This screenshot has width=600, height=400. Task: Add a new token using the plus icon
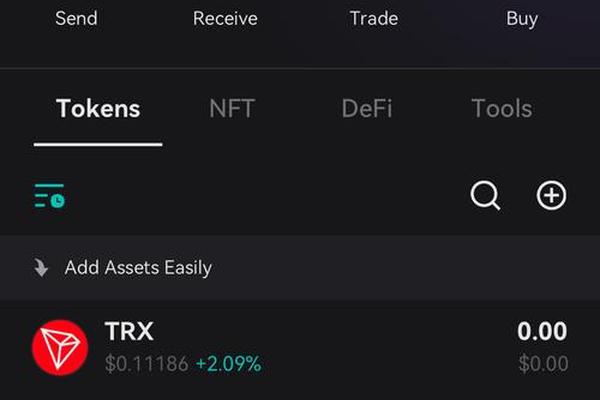click(x=551, y=196)
